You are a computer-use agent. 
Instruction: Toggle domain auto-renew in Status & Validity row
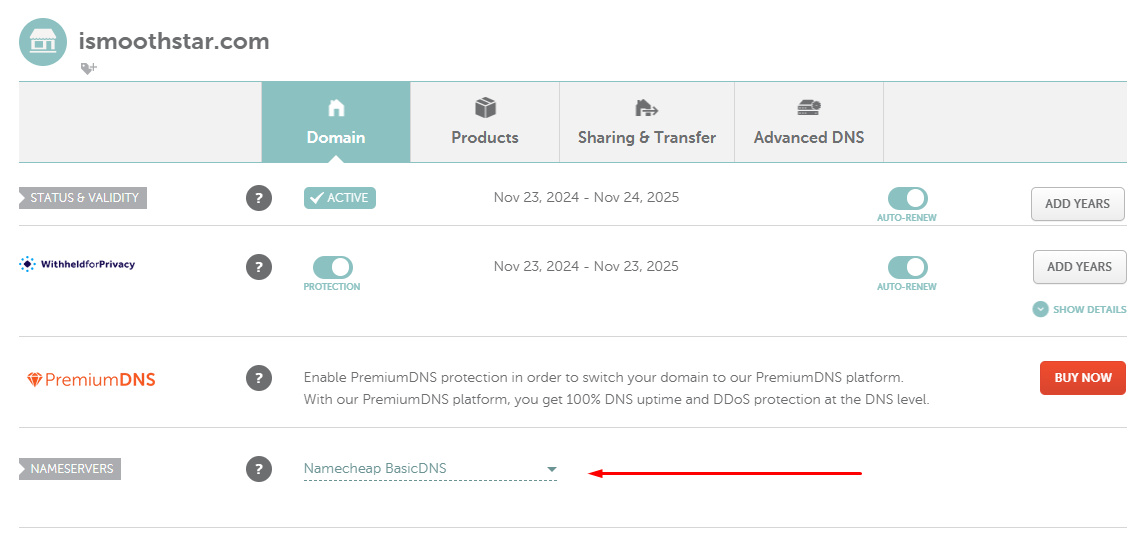(907, 198)
